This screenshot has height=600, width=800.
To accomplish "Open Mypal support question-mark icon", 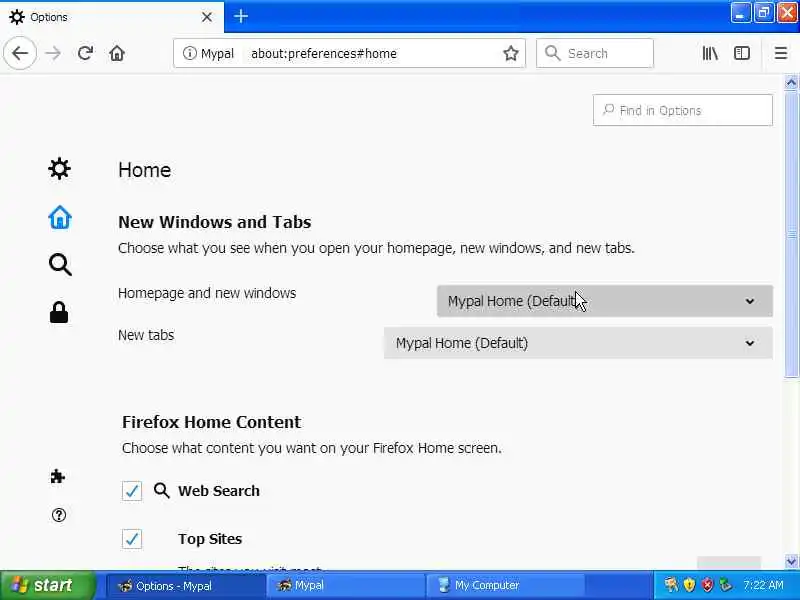I will coord(59,515).
